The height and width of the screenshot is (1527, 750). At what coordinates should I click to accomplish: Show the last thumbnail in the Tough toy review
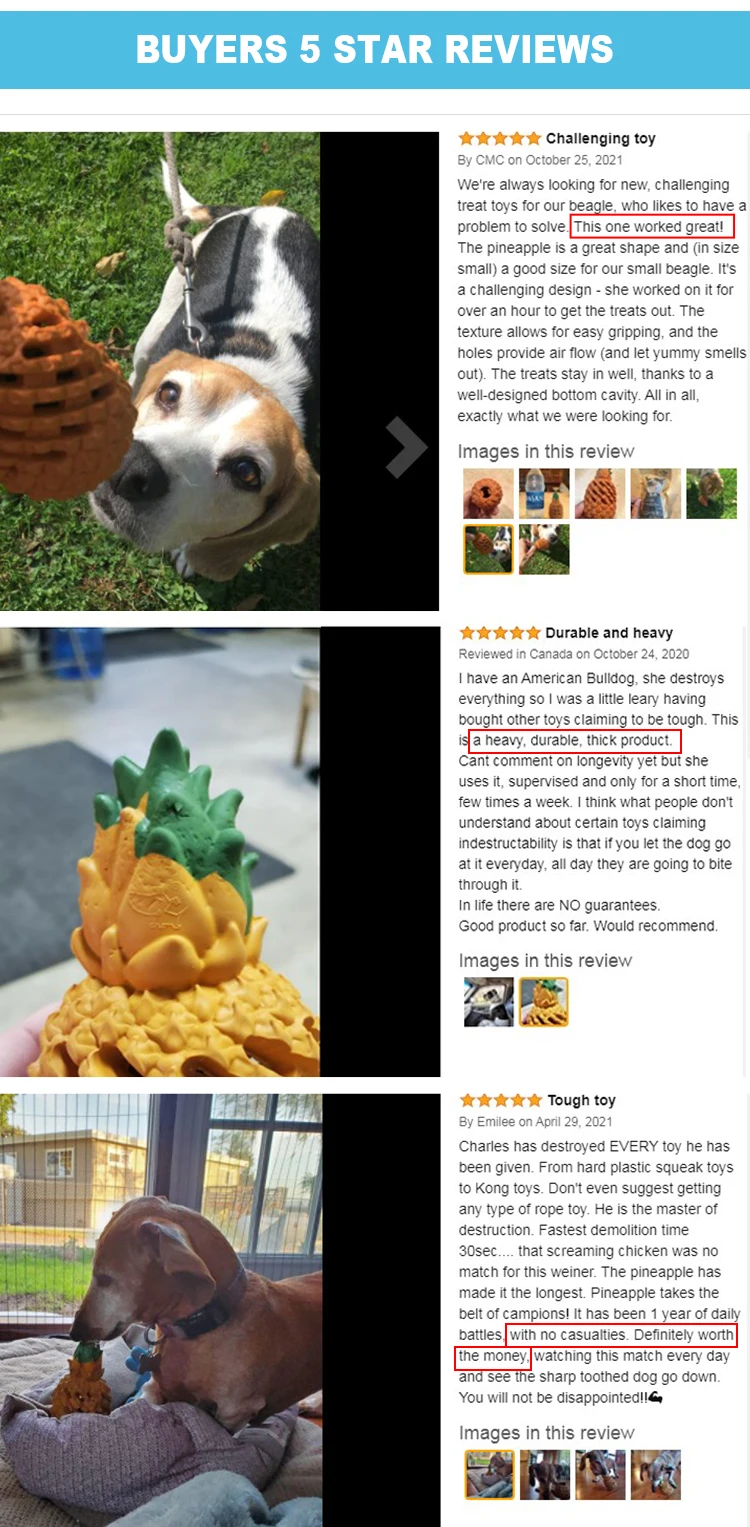pos(656,1474)
